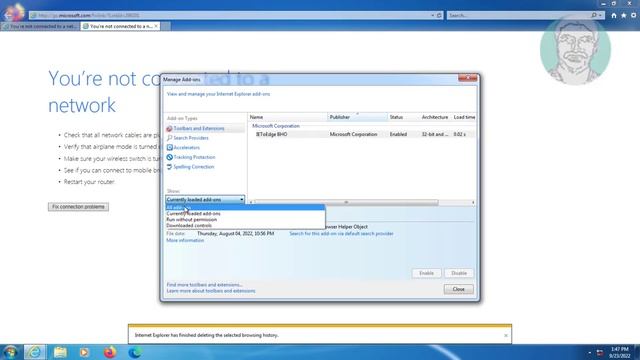Image resolution: width=640 pixels, height=360 pixels.
Task: Click Fix connection problems button on page
Action: pyautogui.click(x=78, y=207)
